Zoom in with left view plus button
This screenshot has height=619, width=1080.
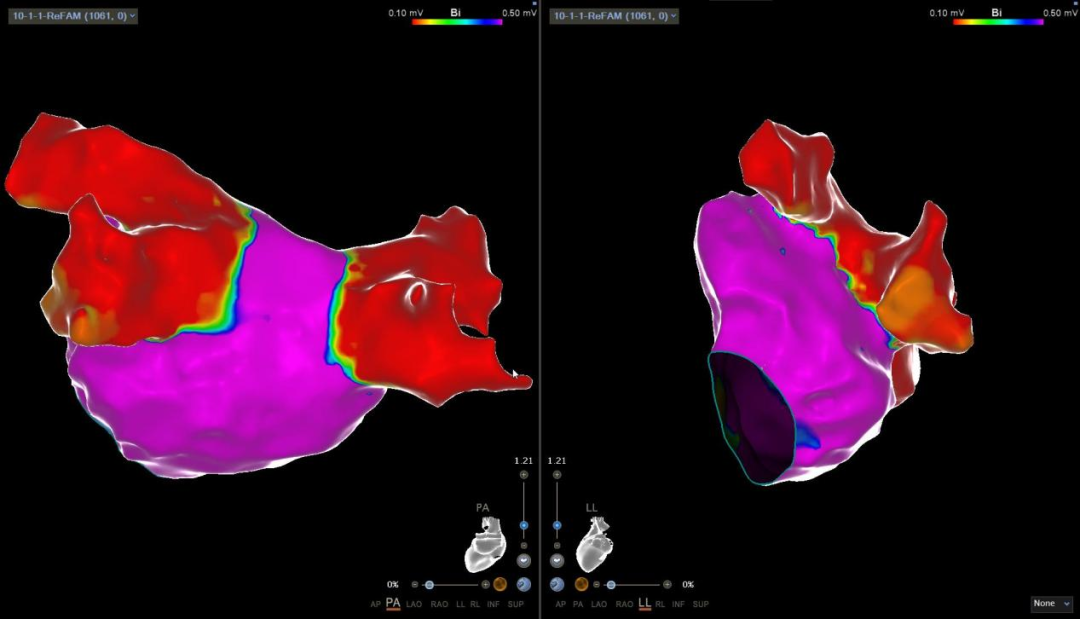pyautogui.click(x=523, y=475)
